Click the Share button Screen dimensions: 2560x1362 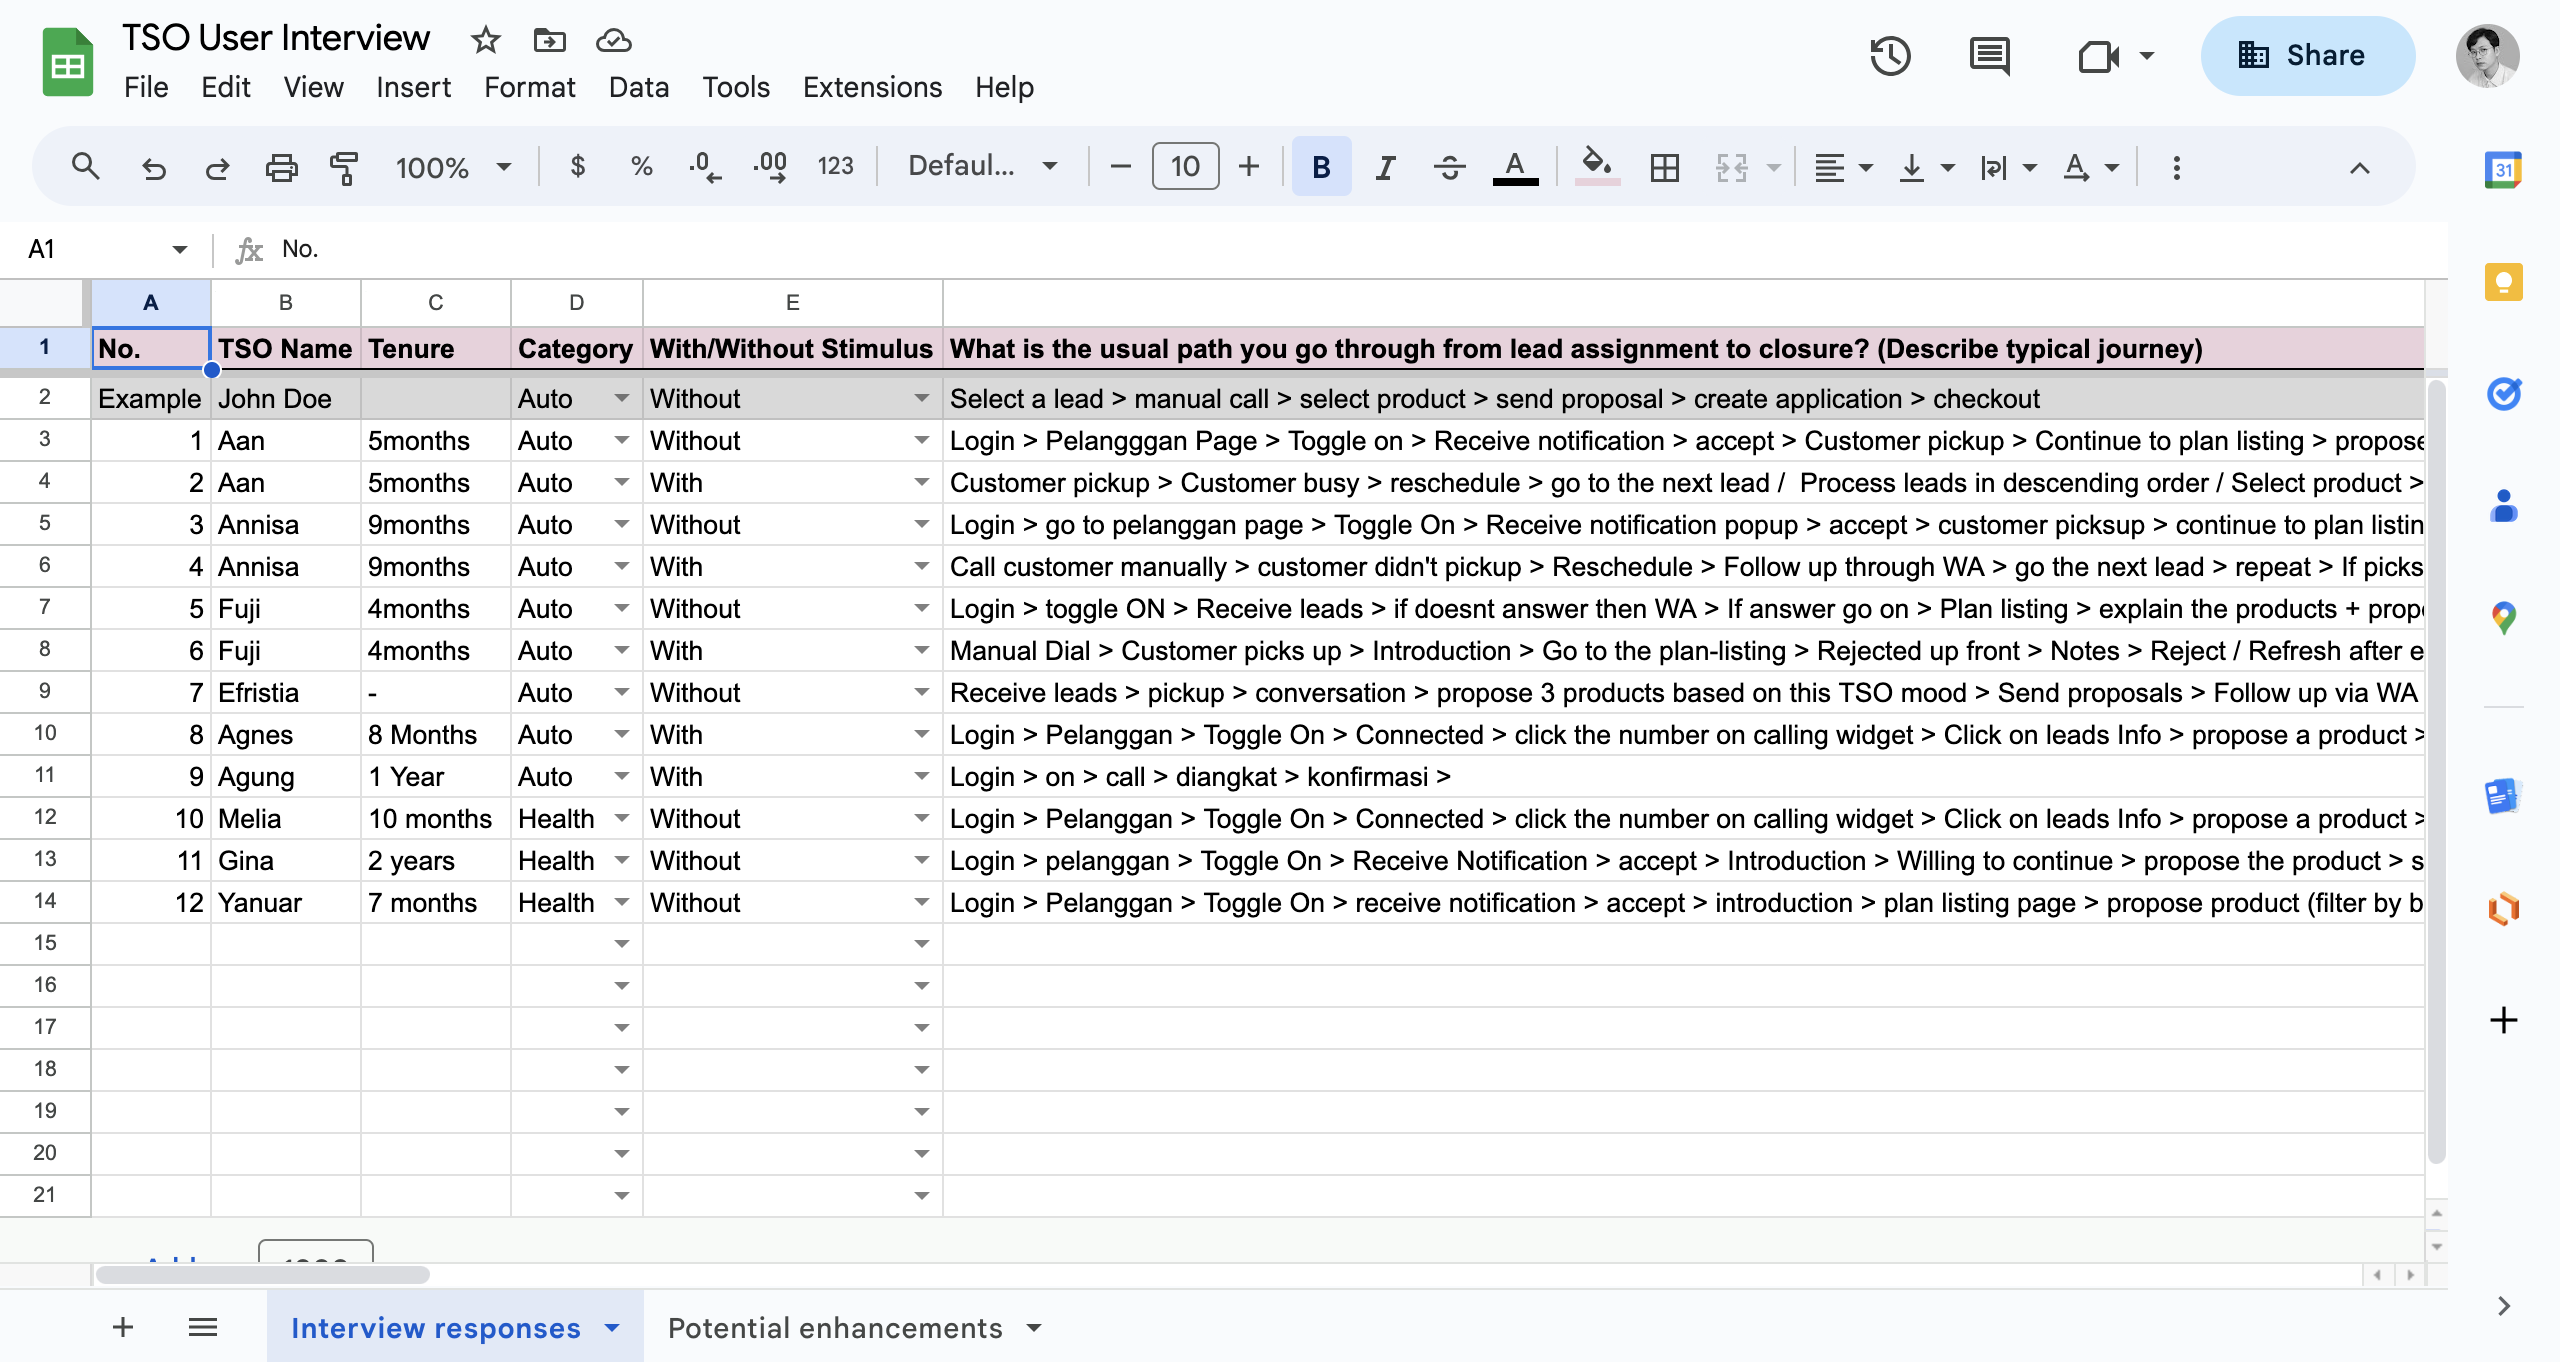(2307, 56)
